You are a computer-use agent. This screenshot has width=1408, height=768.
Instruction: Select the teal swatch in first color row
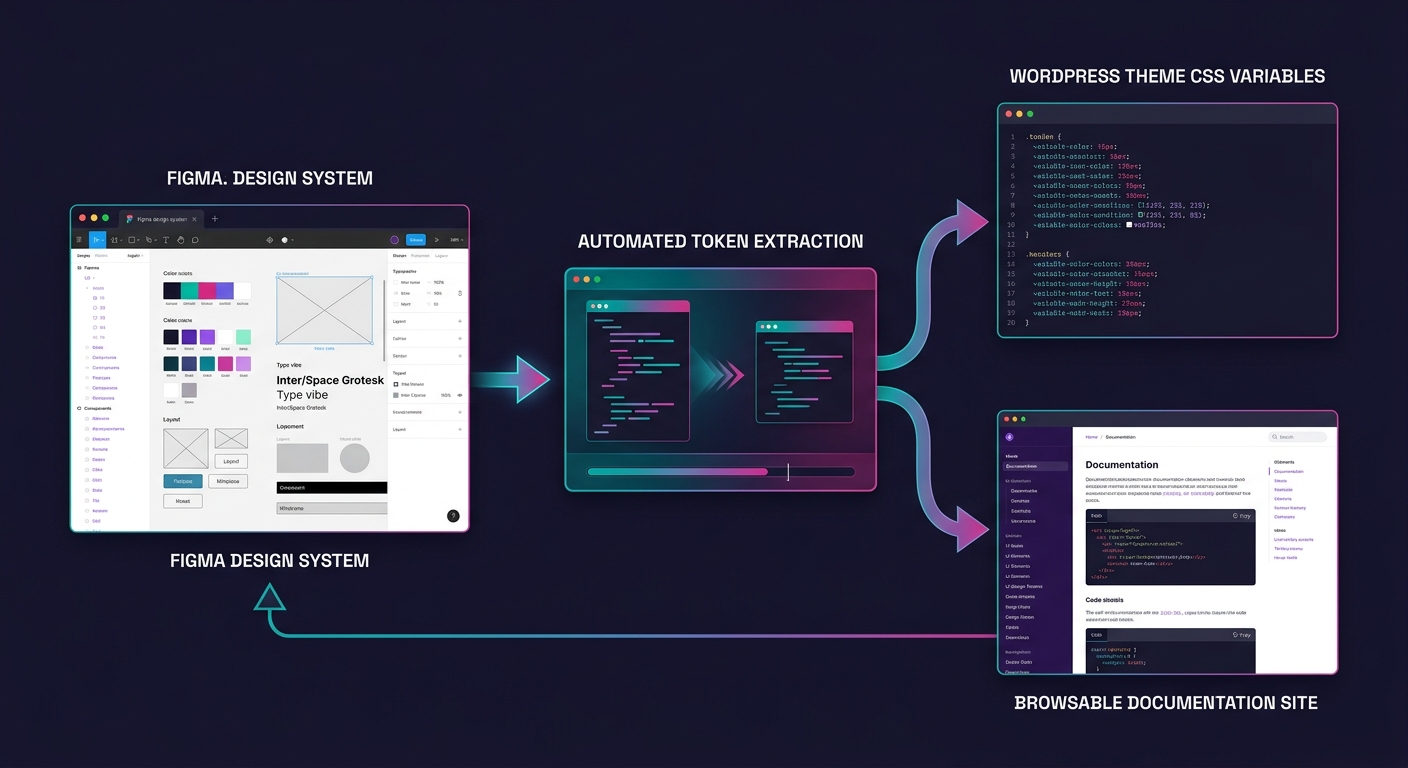[190, 291]
